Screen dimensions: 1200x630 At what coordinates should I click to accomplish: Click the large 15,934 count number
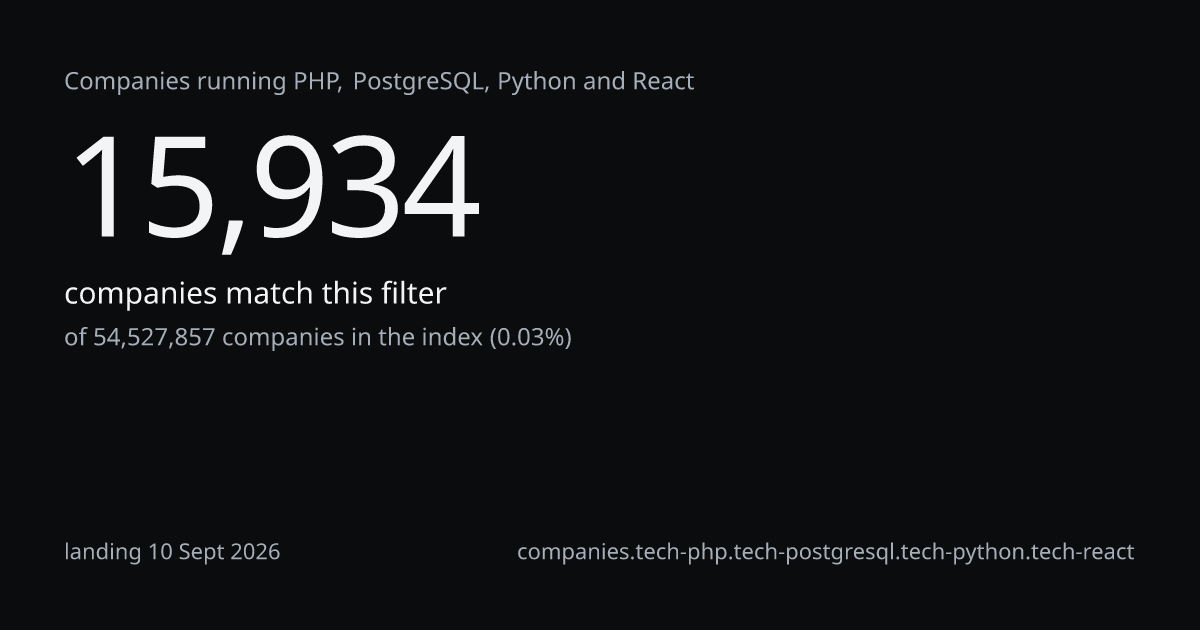[x=274, y=190]
